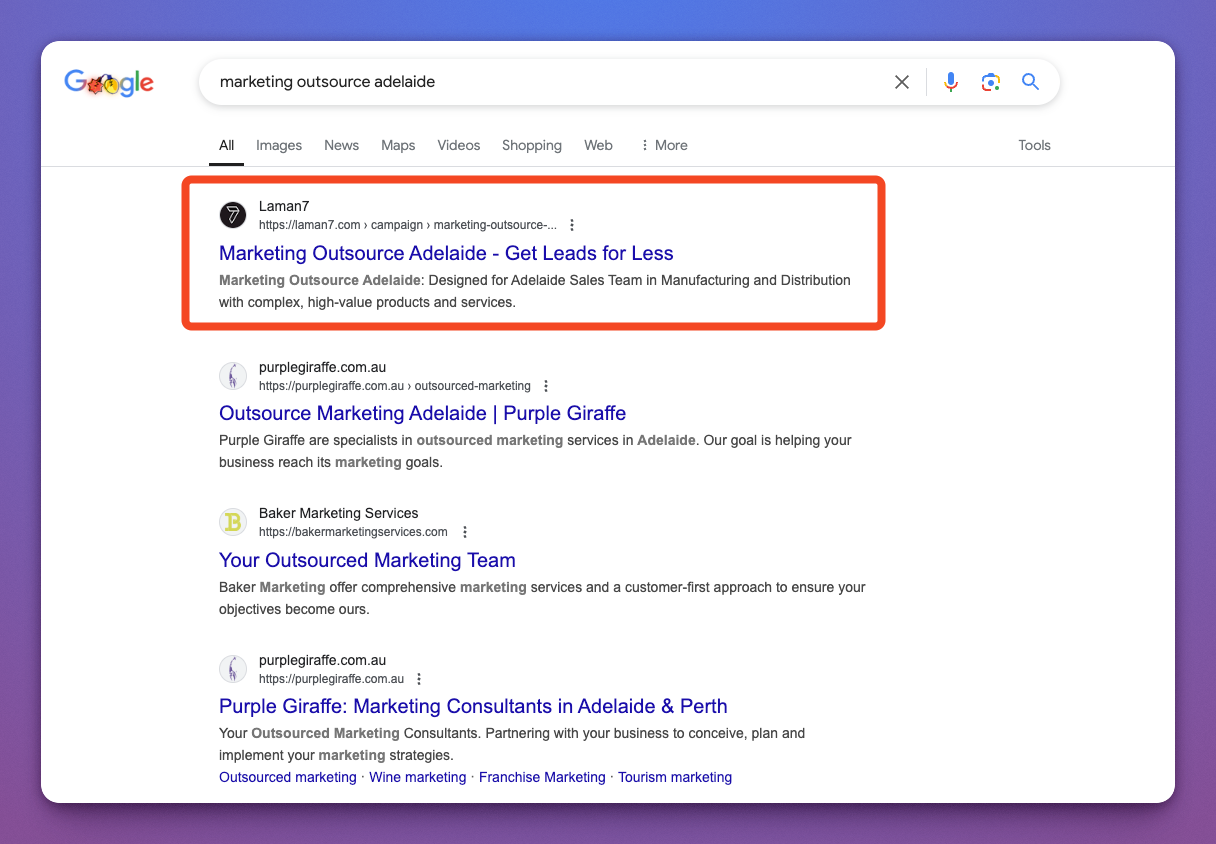Screen dimensions: 1216x844
Task: Open Google Lens image search
Action: tap(990, 82)
